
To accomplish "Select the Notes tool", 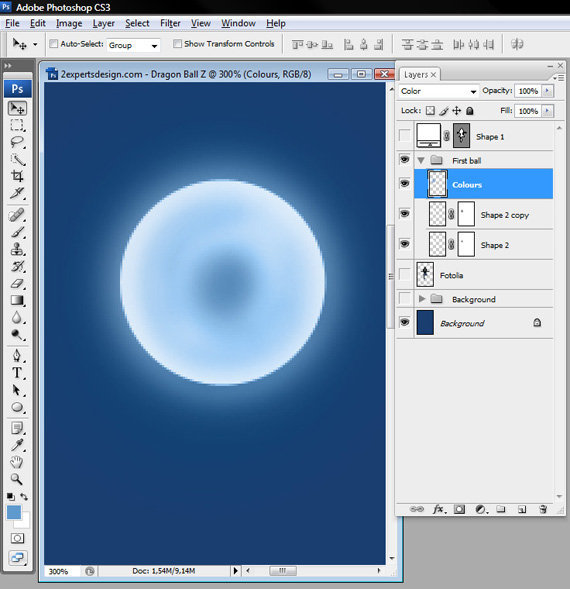I will [x=17, y=428].
